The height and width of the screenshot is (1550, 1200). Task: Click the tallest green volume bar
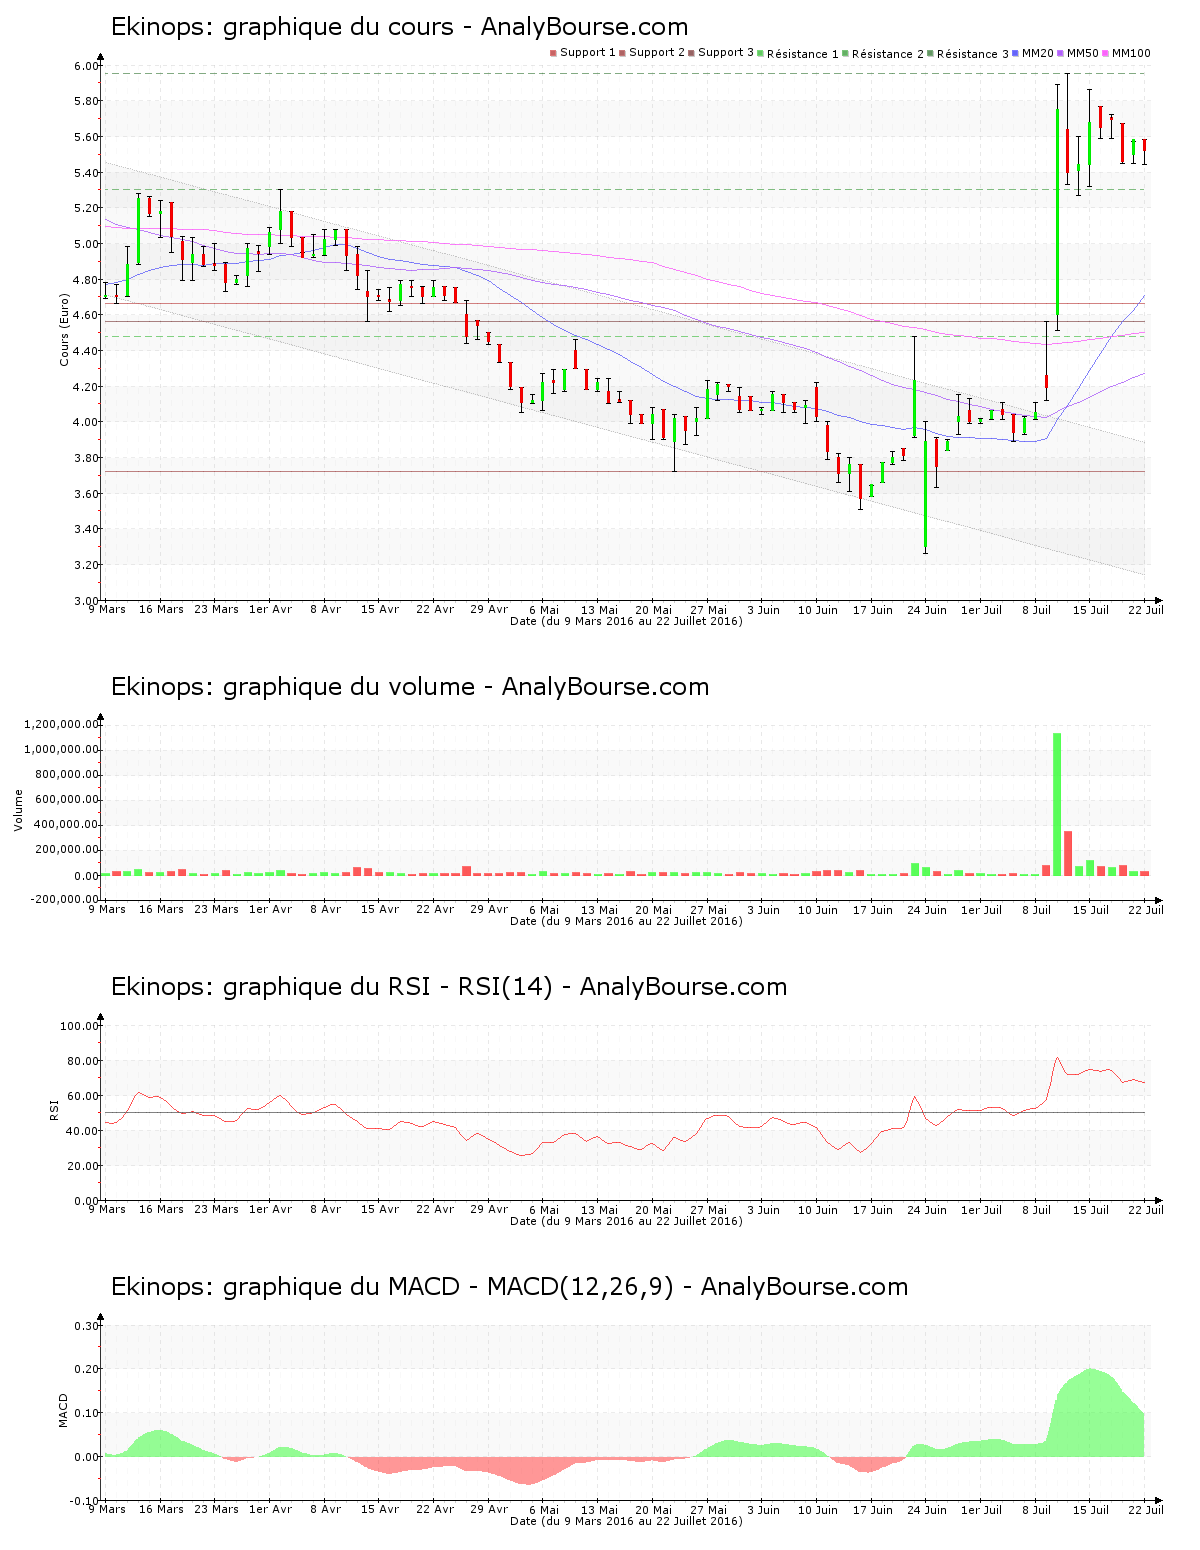[x=1057, y=804]
